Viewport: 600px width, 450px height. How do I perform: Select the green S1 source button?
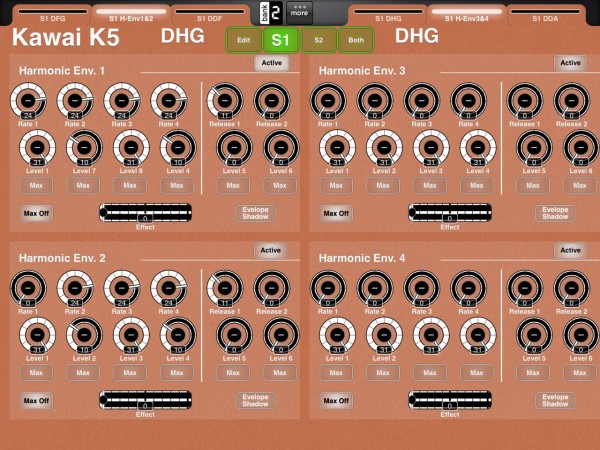(280, 40)
